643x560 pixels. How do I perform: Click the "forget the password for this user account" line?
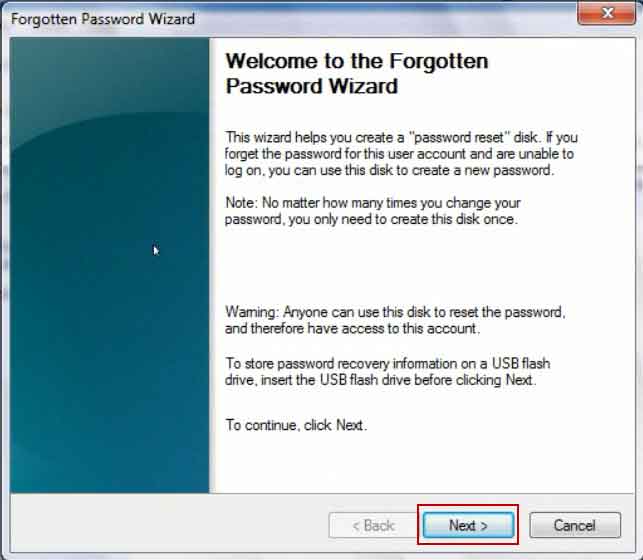[399, 154]
